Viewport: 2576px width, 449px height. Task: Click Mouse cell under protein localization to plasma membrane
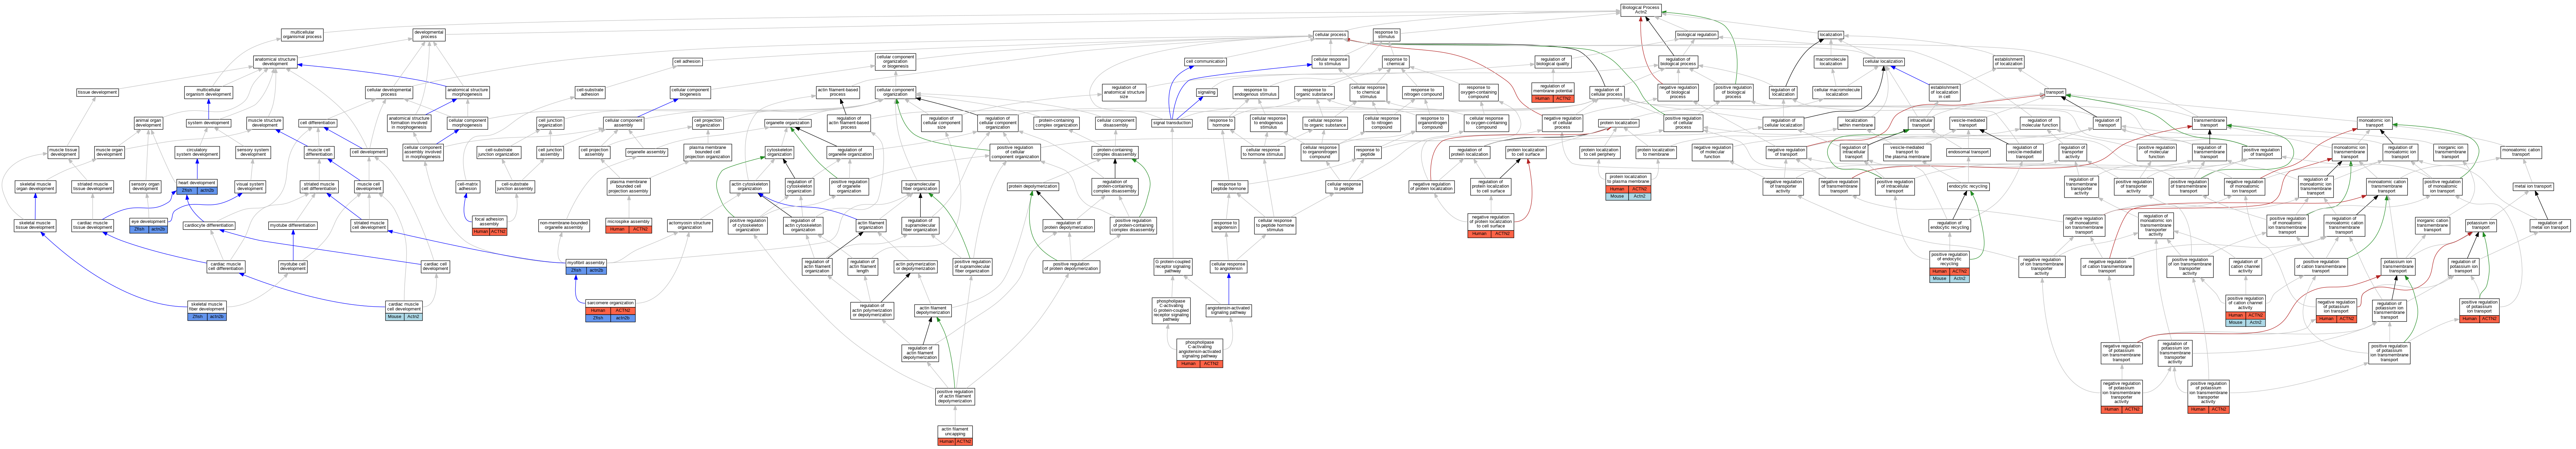click(1617, 196)
